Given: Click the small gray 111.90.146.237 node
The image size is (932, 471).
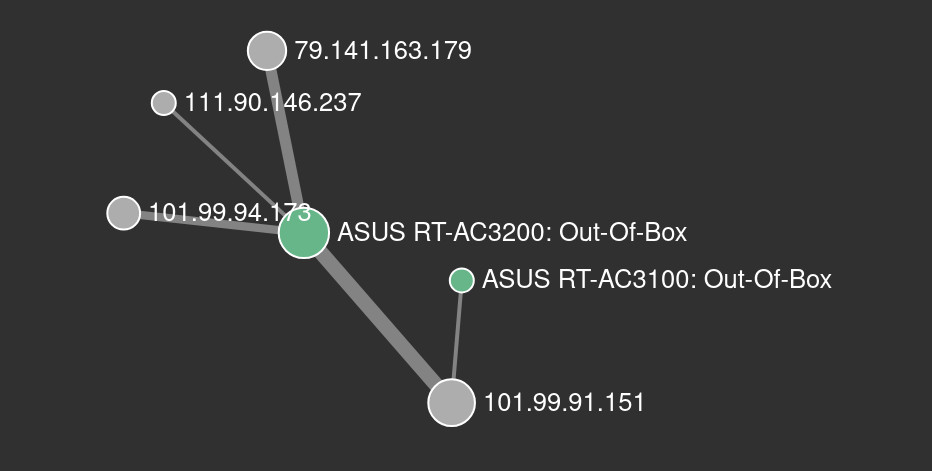Looking at the screenshot, I should 164,103.
